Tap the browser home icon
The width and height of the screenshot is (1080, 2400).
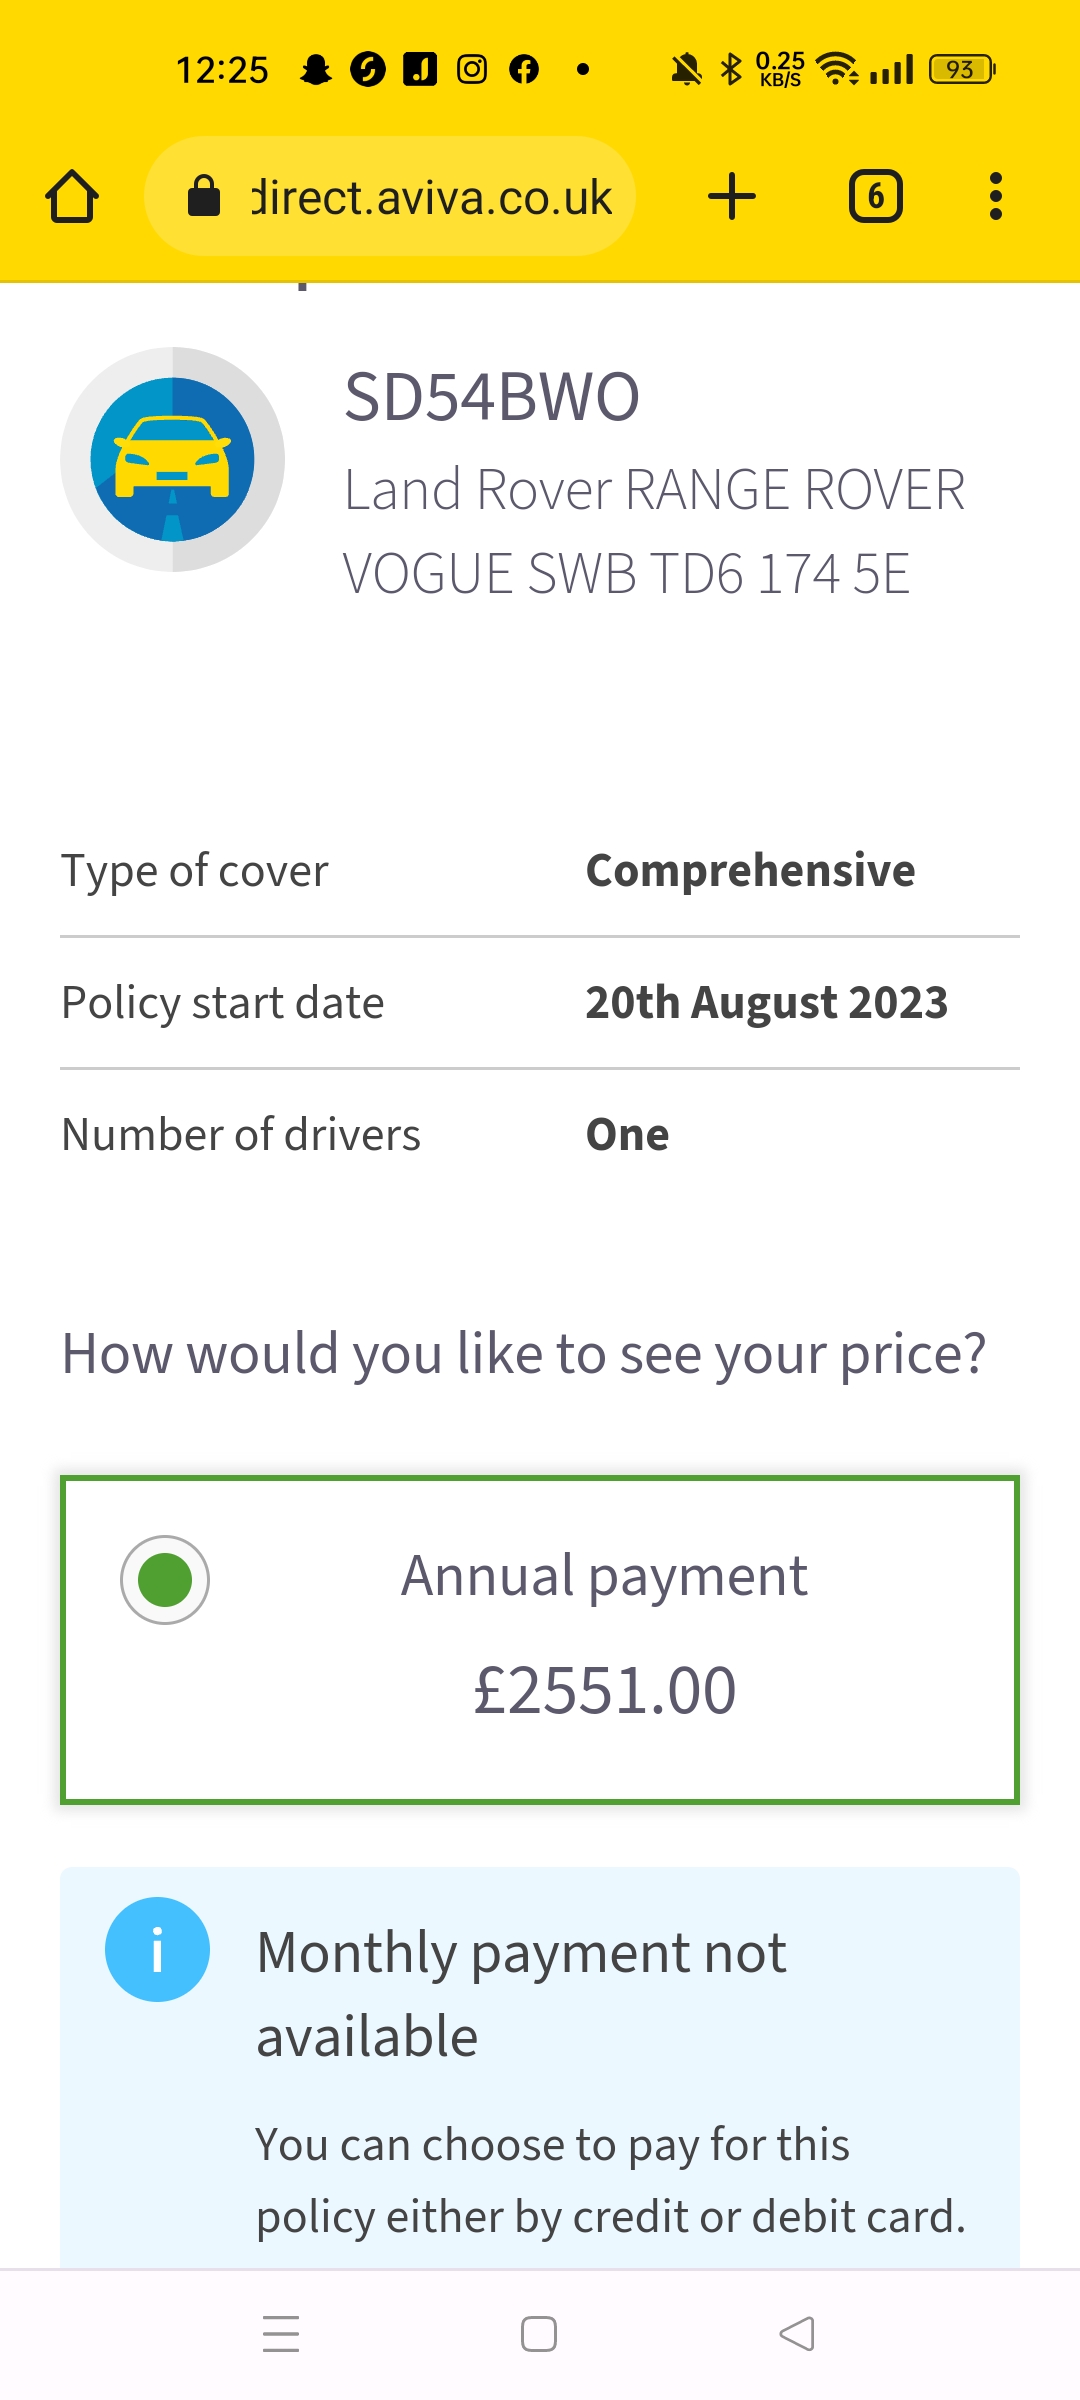tap(72, 196)
